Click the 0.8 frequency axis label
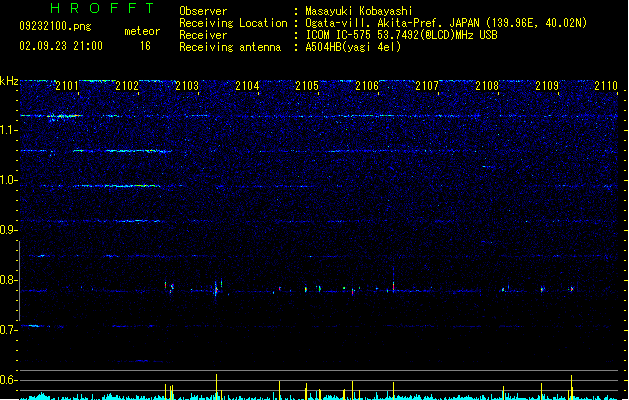Screen dimensions: 629x400 [9, 280]
